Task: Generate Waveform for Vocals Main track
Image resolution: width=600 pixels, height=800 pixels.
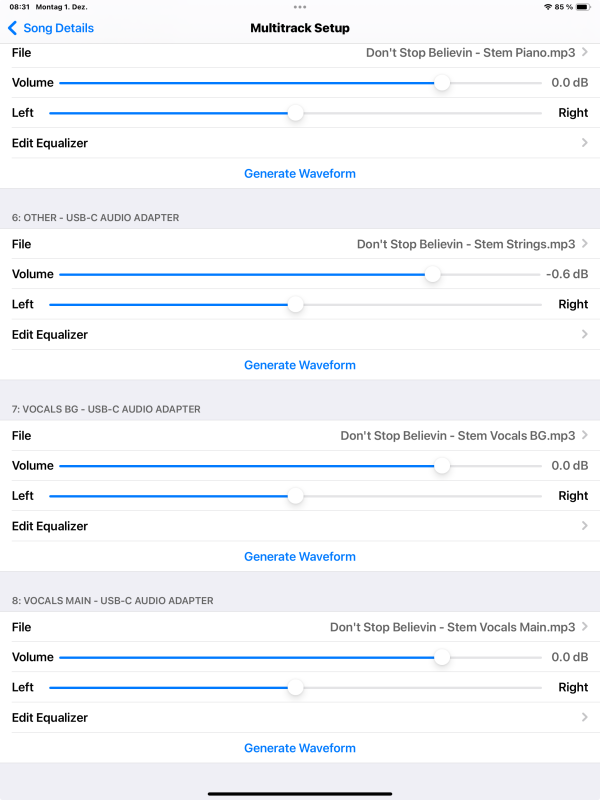Action: pos(300,748)
